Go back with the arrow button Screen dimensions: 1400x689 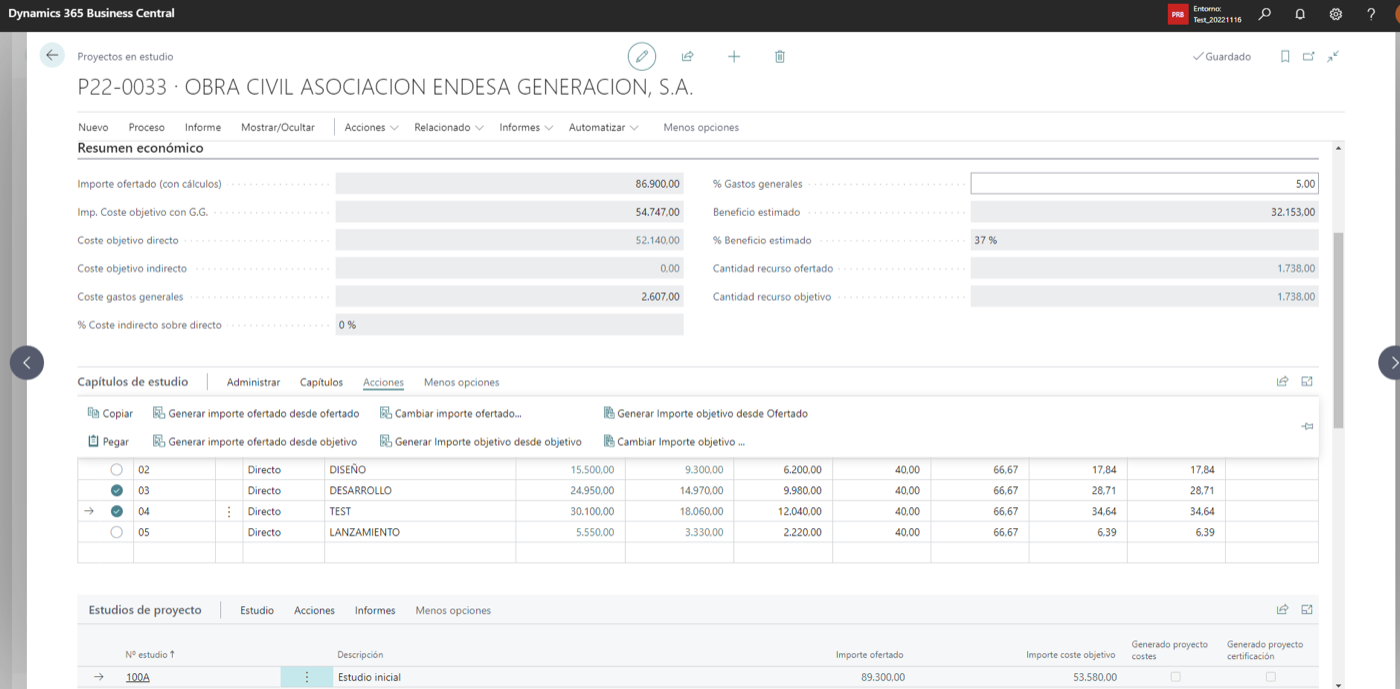click(52, 56)
